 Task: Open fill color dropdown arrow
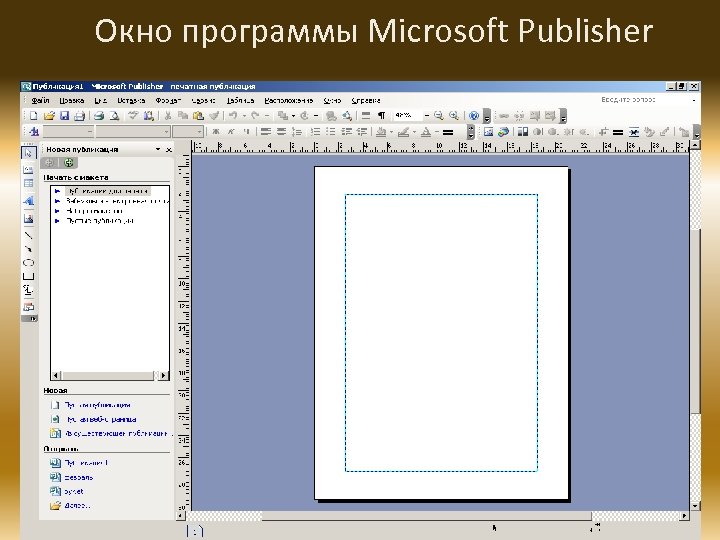(x=391, y=132)
